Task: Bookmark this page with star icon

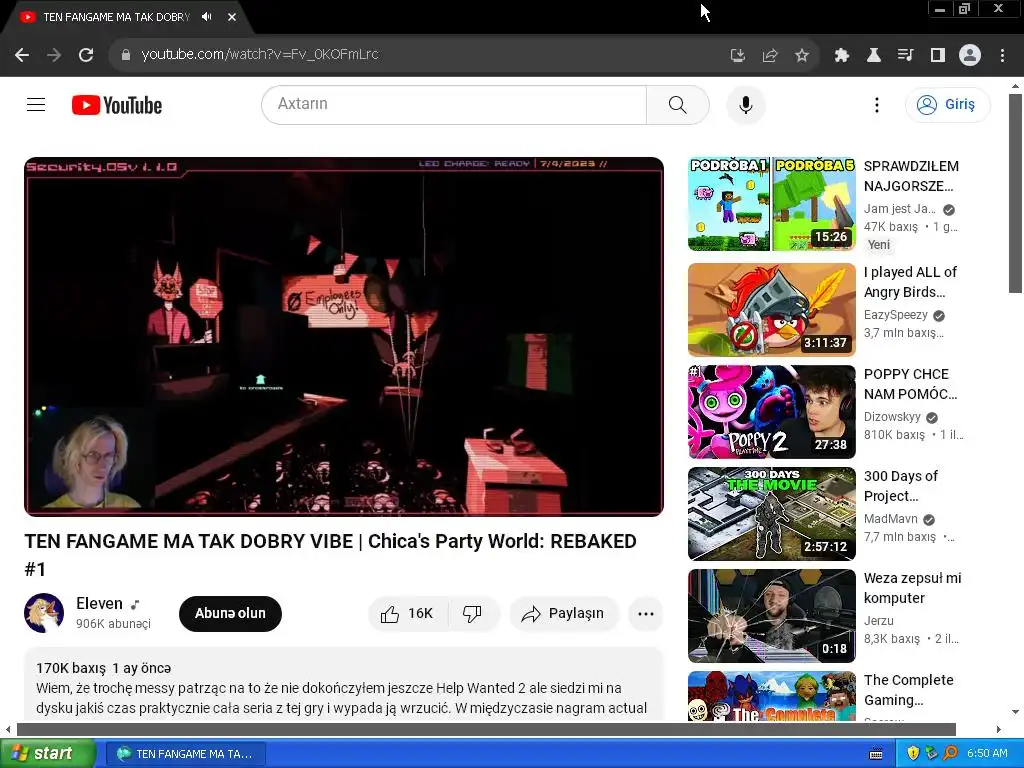Action: [x=802, y=55]
